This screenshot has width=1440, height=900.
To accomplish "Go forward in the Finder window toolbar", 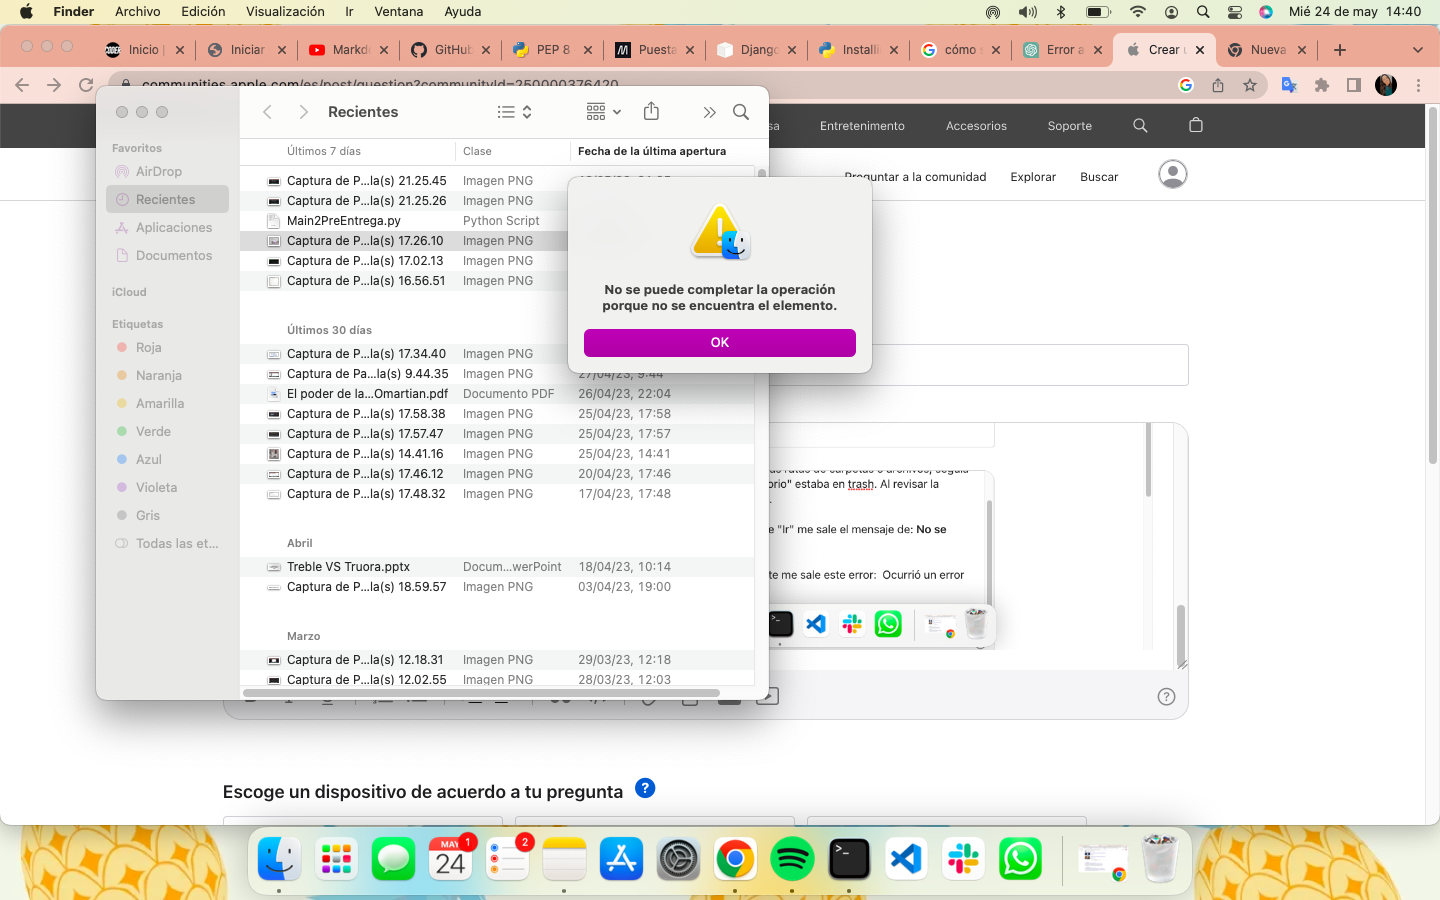I will 304,112.
